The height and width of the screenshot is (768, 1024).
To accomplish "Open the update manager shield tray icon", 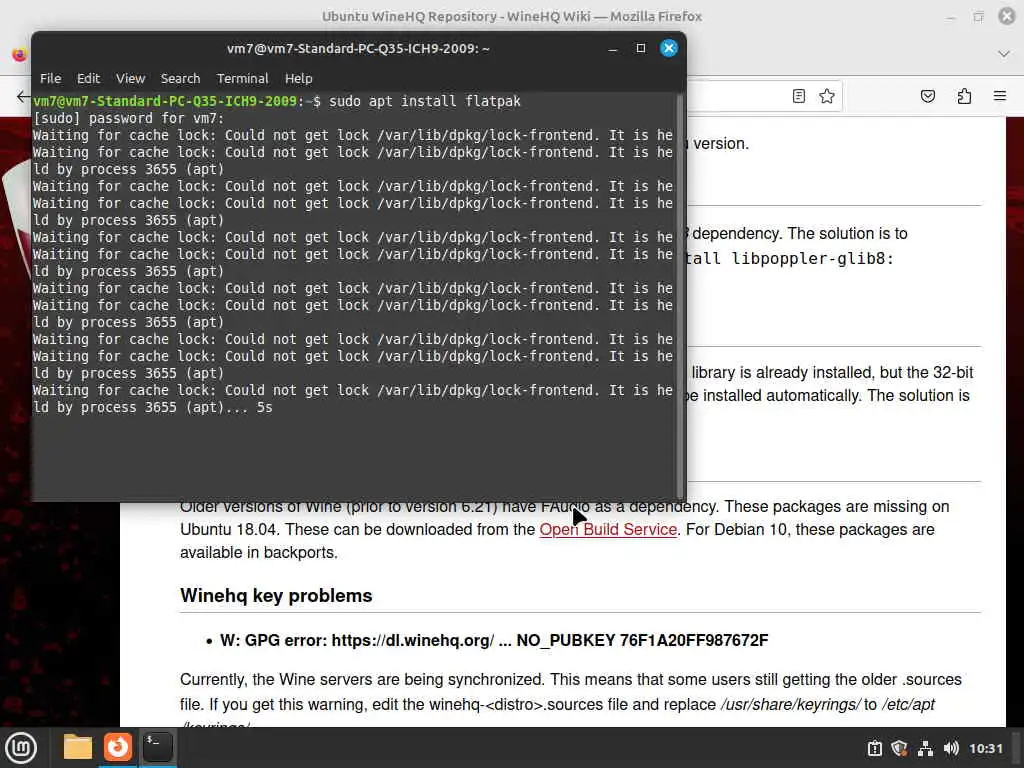I will pos(899,748).
